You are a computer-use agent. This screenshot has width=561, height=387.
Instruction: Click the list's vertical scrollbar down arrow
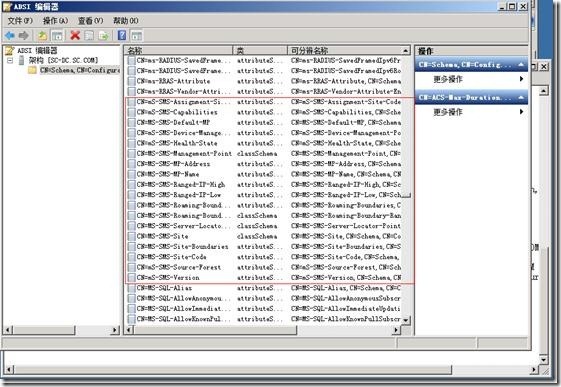click(406, 320)
